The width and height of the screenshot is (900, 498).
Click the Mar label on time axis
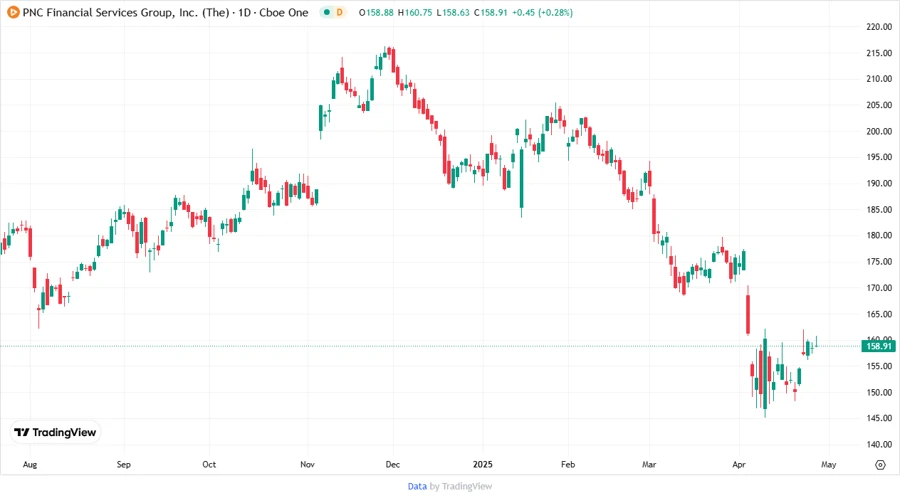point(649,465)
